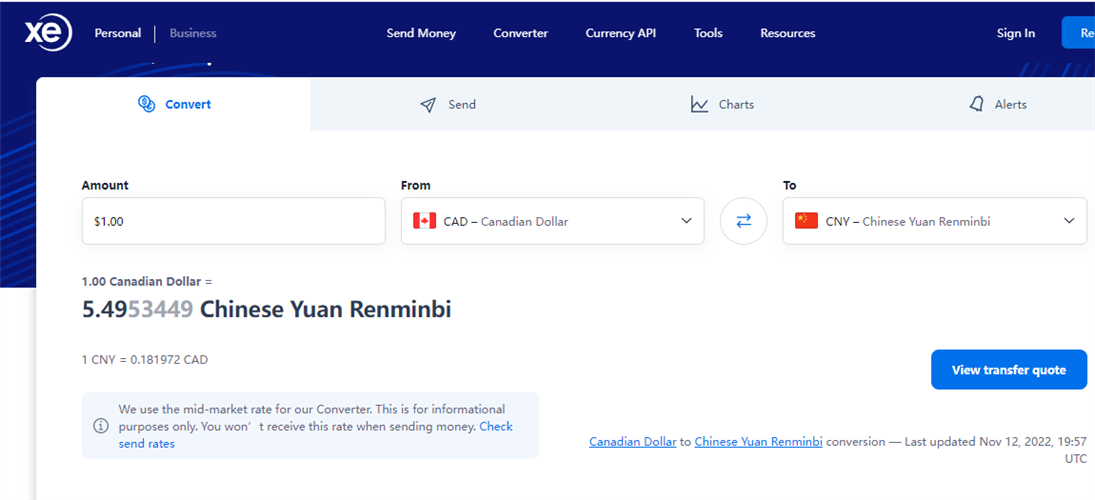Click the Charts line graph icon
The width and height of the screenshot is (1095, 500).
click(699, 104)
